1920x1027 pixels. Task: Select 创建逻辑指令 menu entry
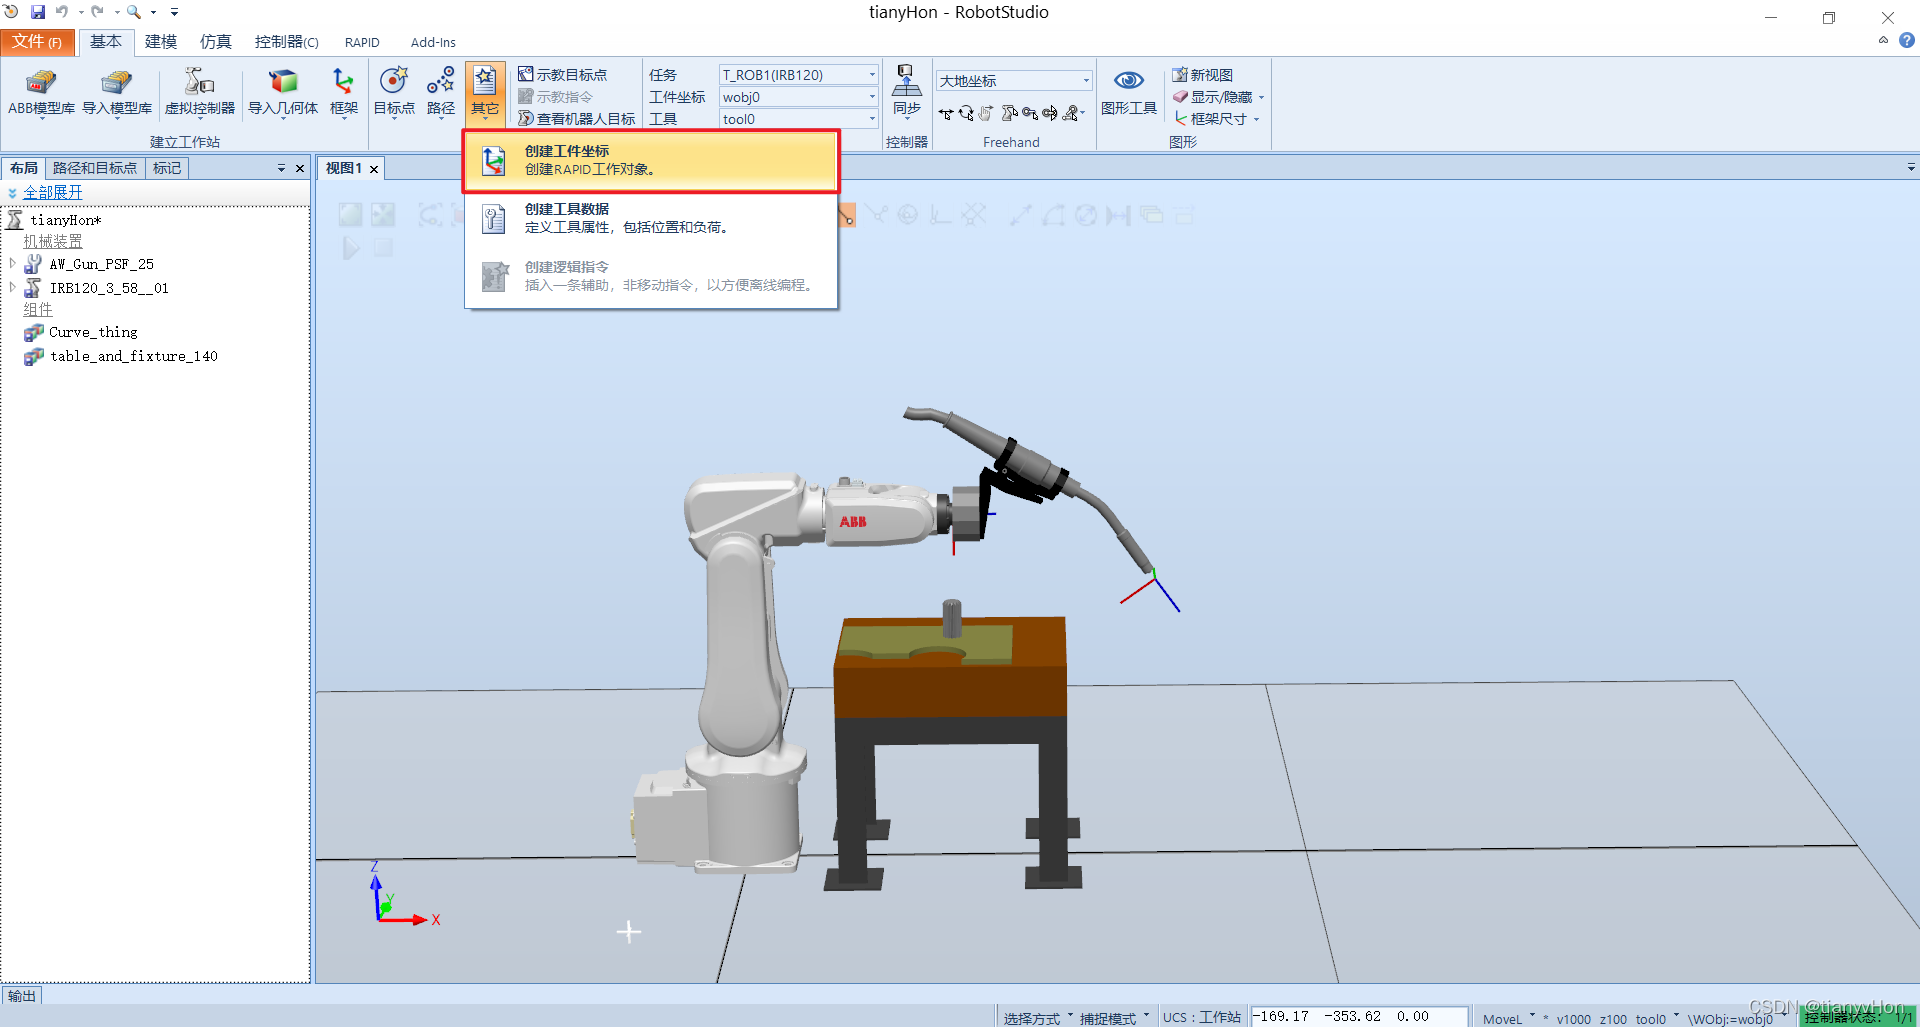click(651, 277)
